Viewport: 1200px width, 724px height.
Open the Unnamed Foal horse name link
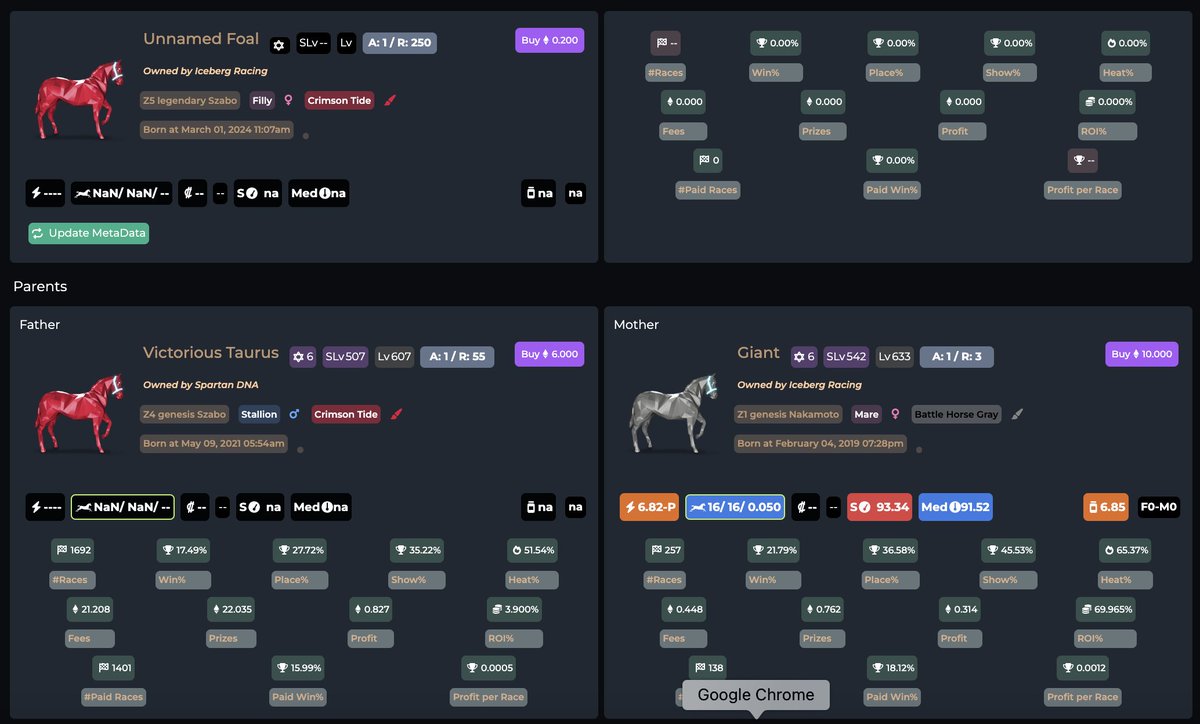(x=201, y=39)
